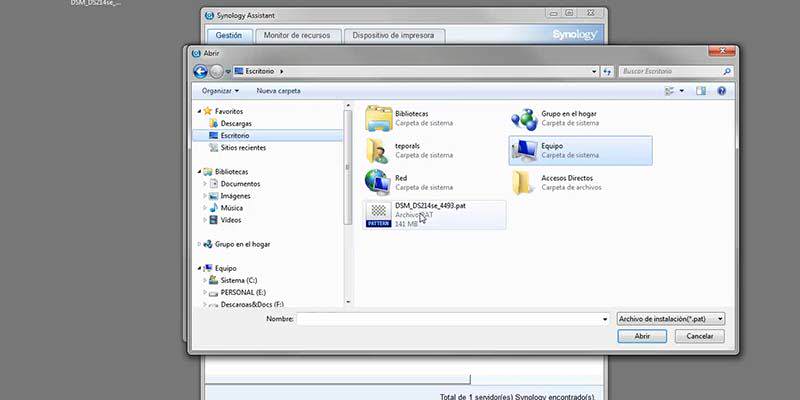Click the Cancelar button
Viewport: 800px width, 400px height.
(x=699, y=336)
